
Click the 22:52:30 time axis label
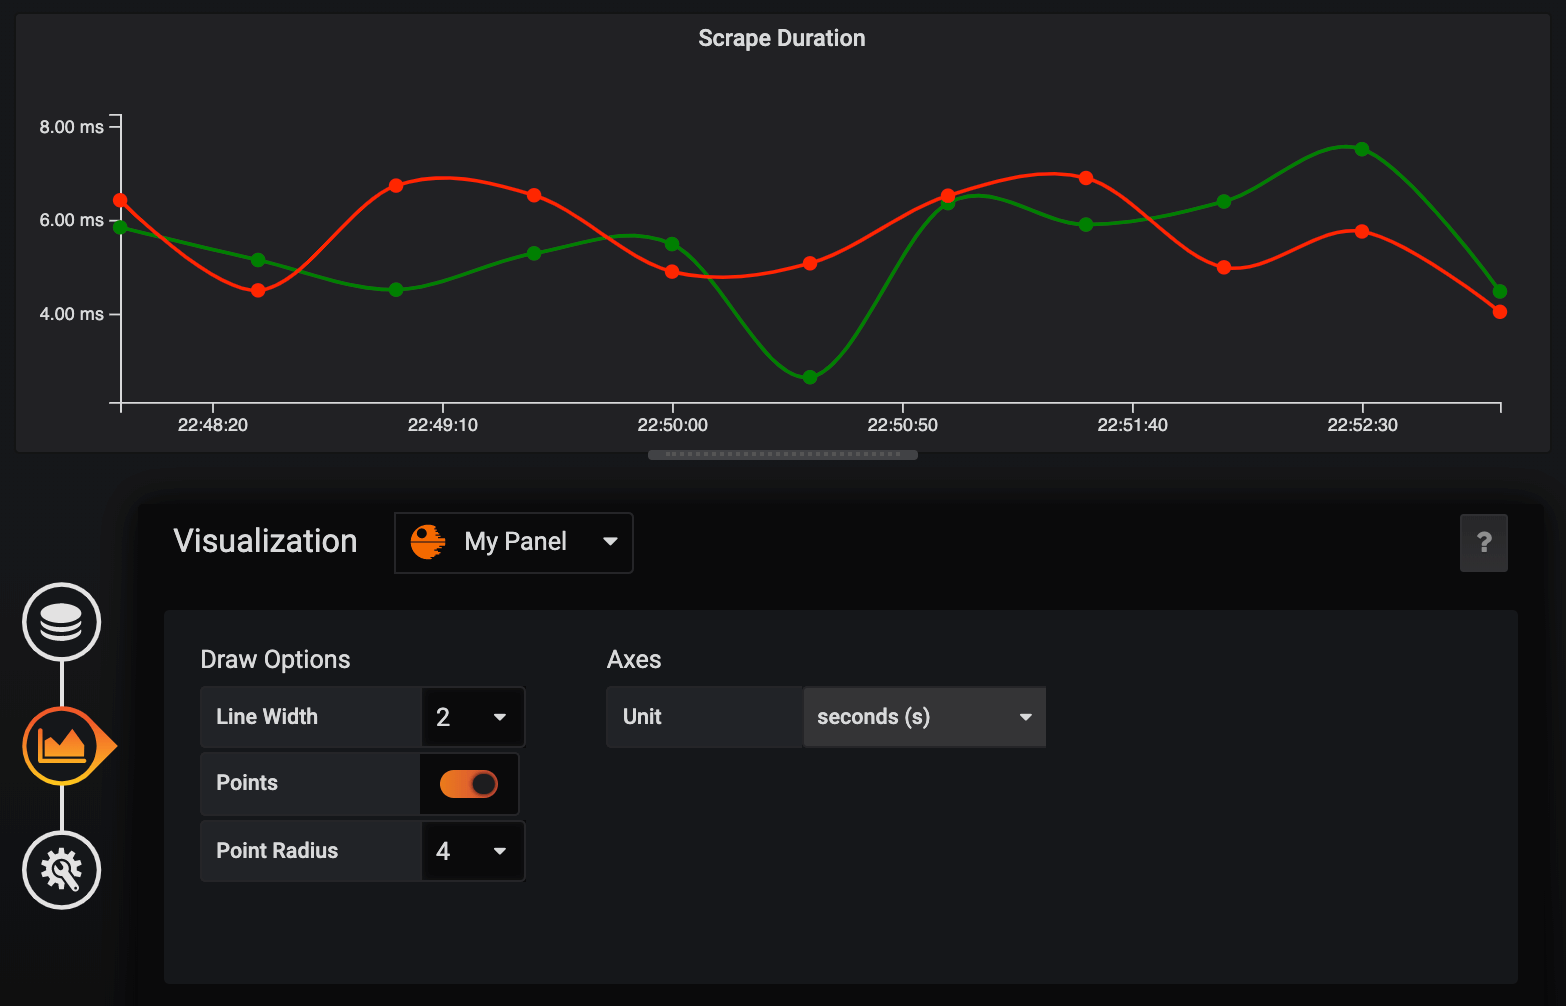(x=1363, y=425)
